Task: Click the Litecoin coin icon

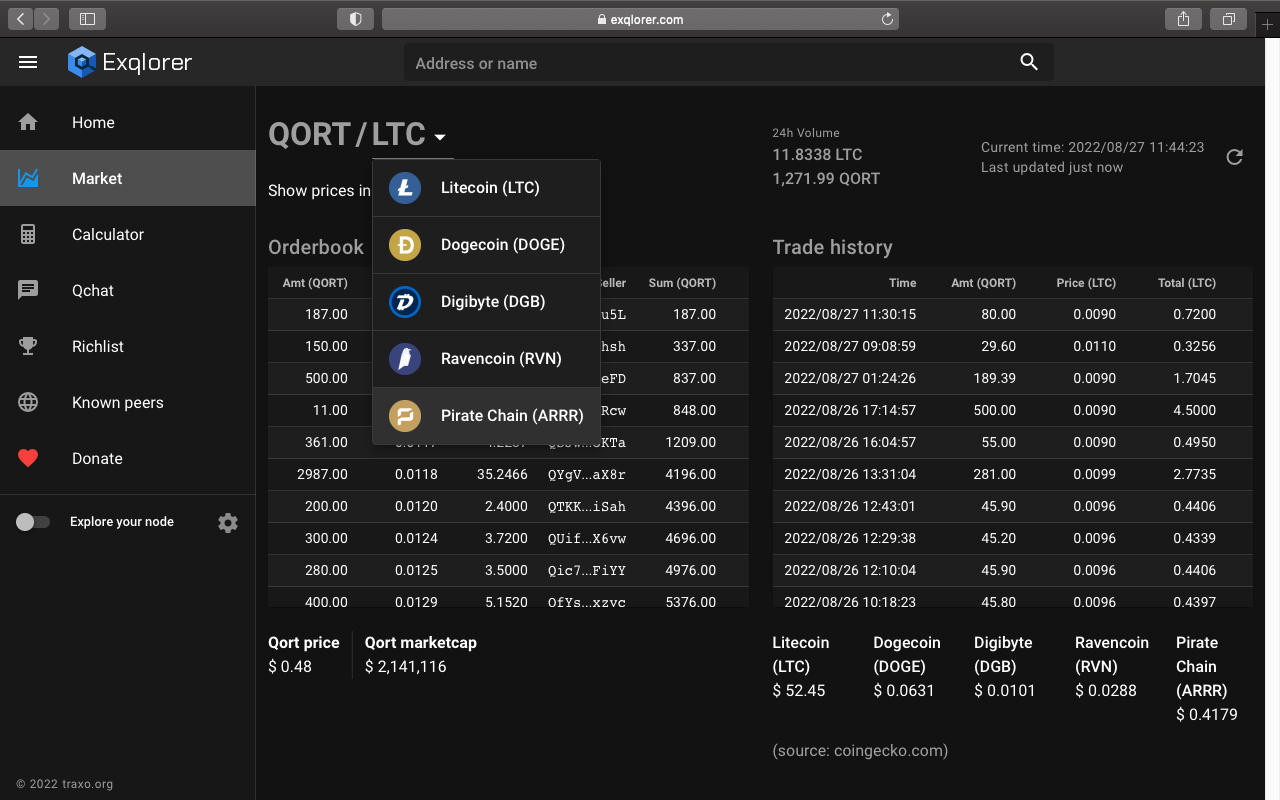Action: 405,188
